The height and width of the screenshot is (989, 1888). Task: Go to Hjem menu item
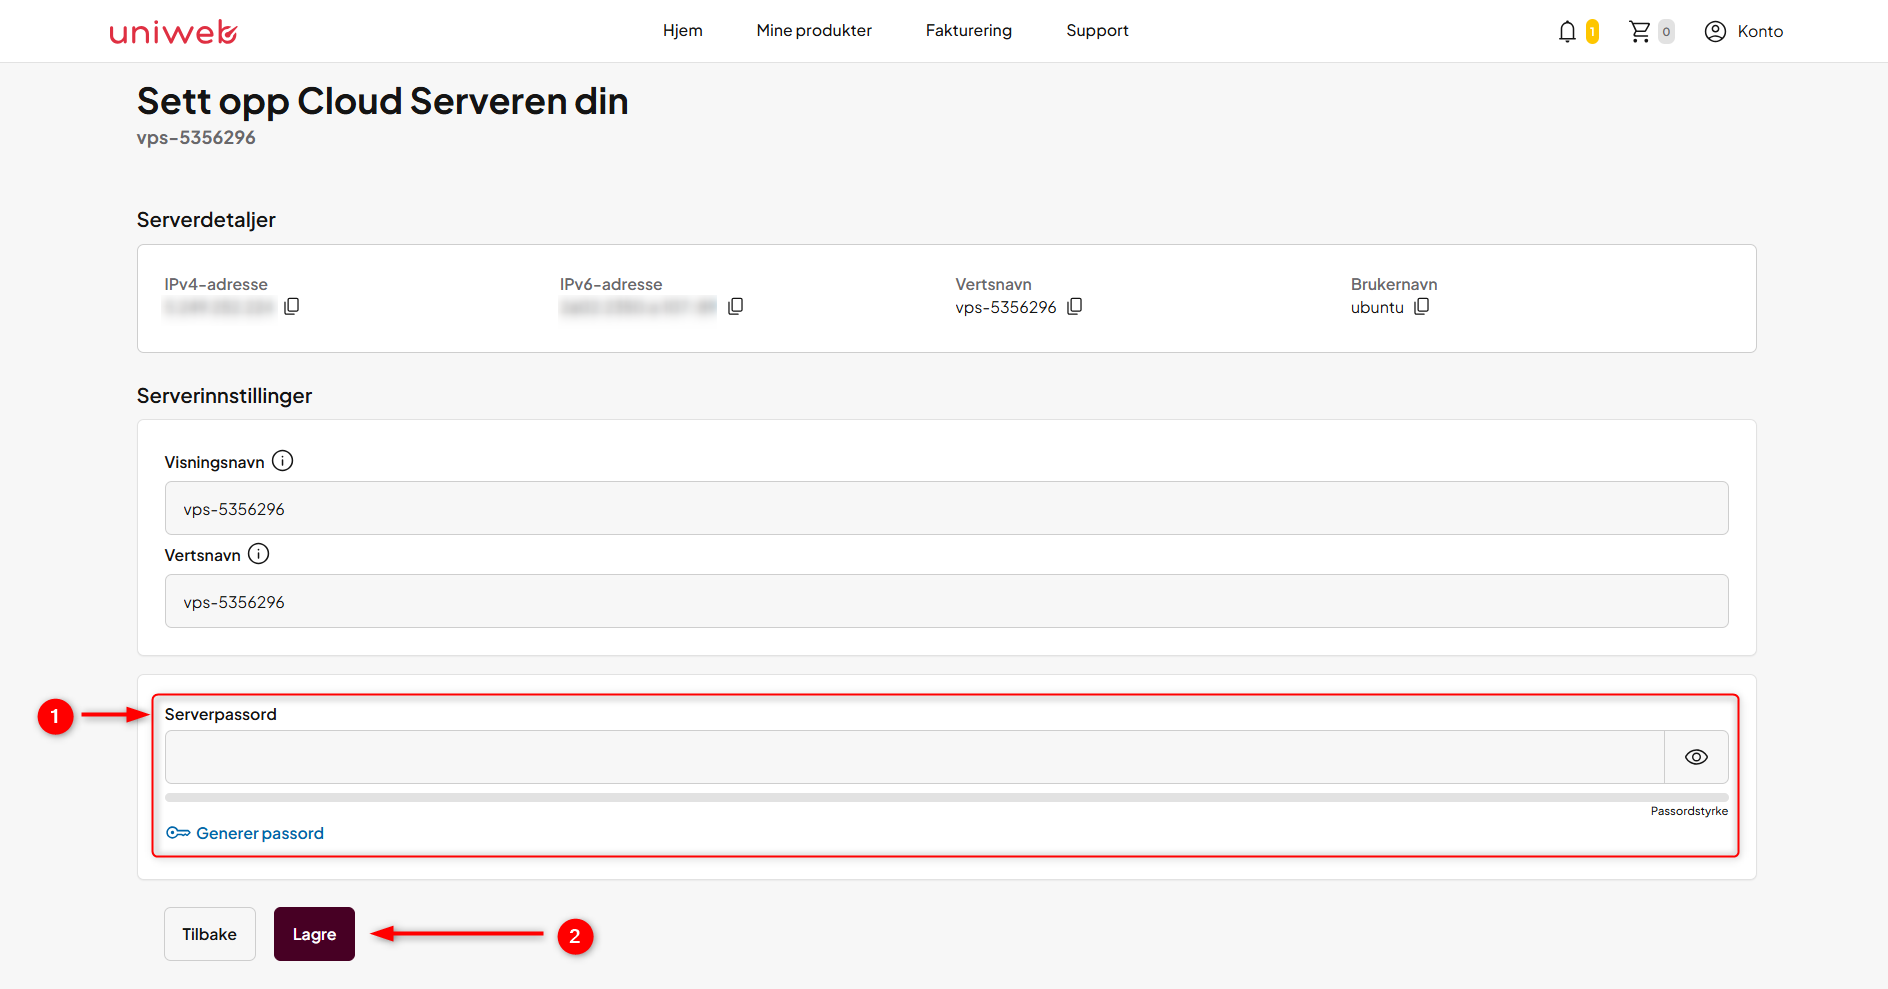coord(683,31)
